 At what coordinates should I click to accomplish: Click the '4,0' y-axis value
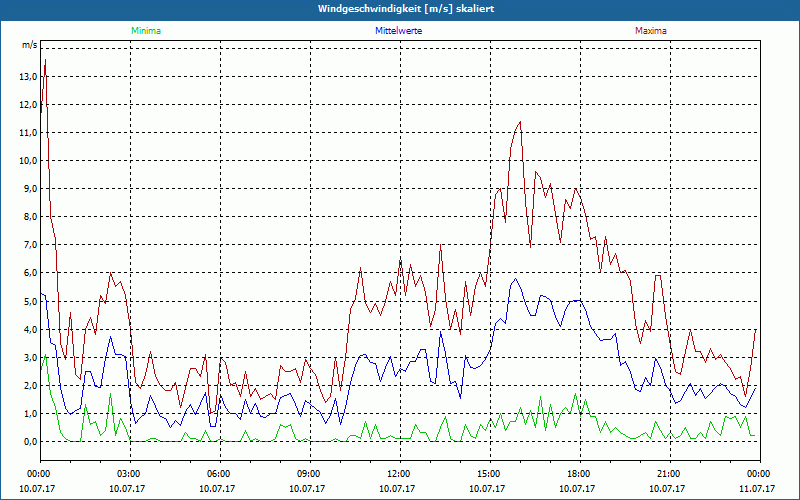tap(30, 330)
